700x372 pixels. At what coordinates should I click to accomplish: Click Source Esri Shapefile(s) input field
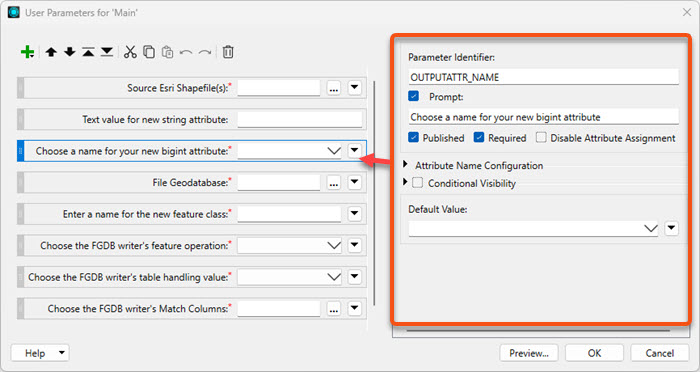click(x=279, y=88)
